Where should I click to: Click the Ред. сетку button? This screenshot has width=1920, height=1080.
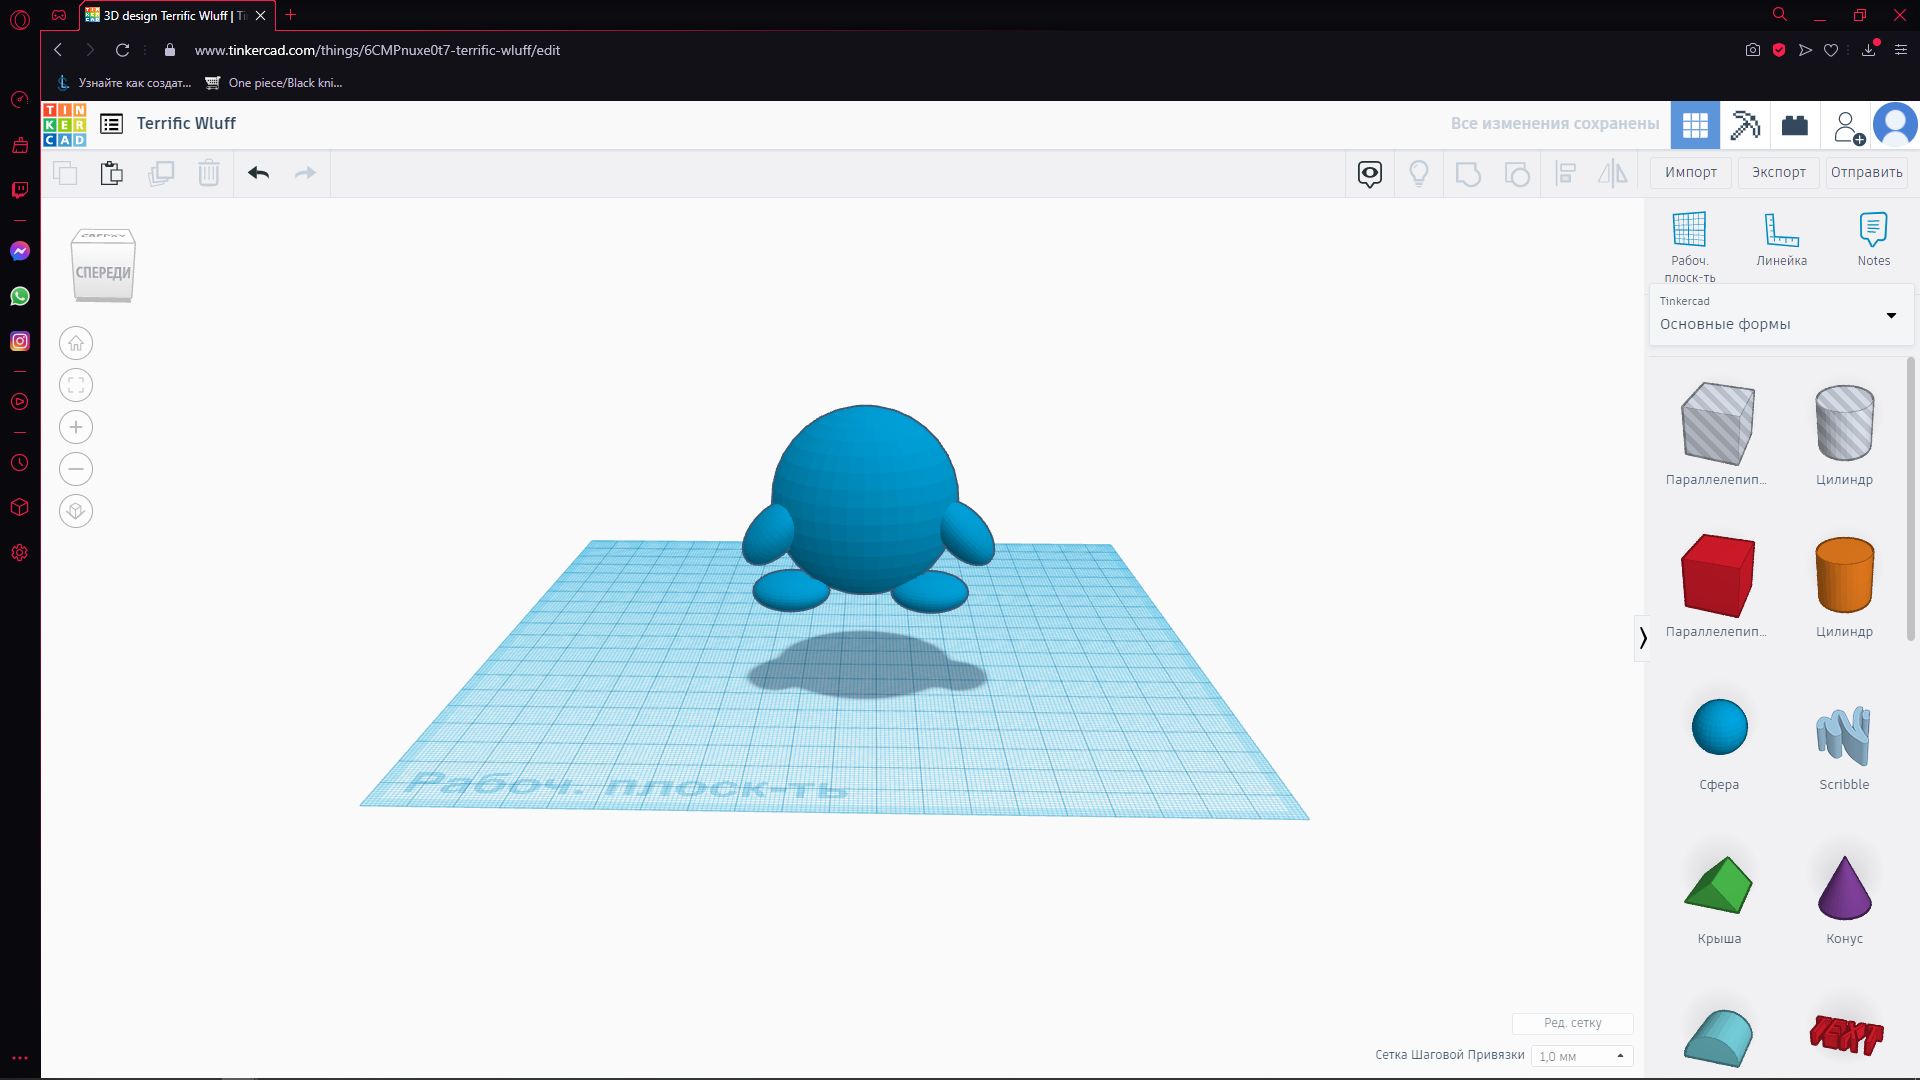(x=1572, y=1023)
